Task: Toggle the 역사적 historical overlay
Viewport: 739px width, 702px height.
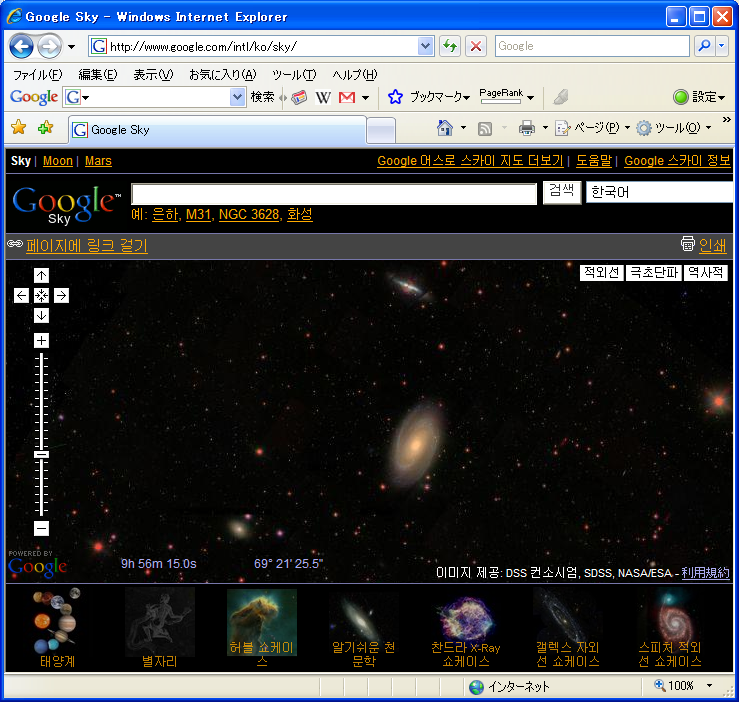Action: (706, 273)
